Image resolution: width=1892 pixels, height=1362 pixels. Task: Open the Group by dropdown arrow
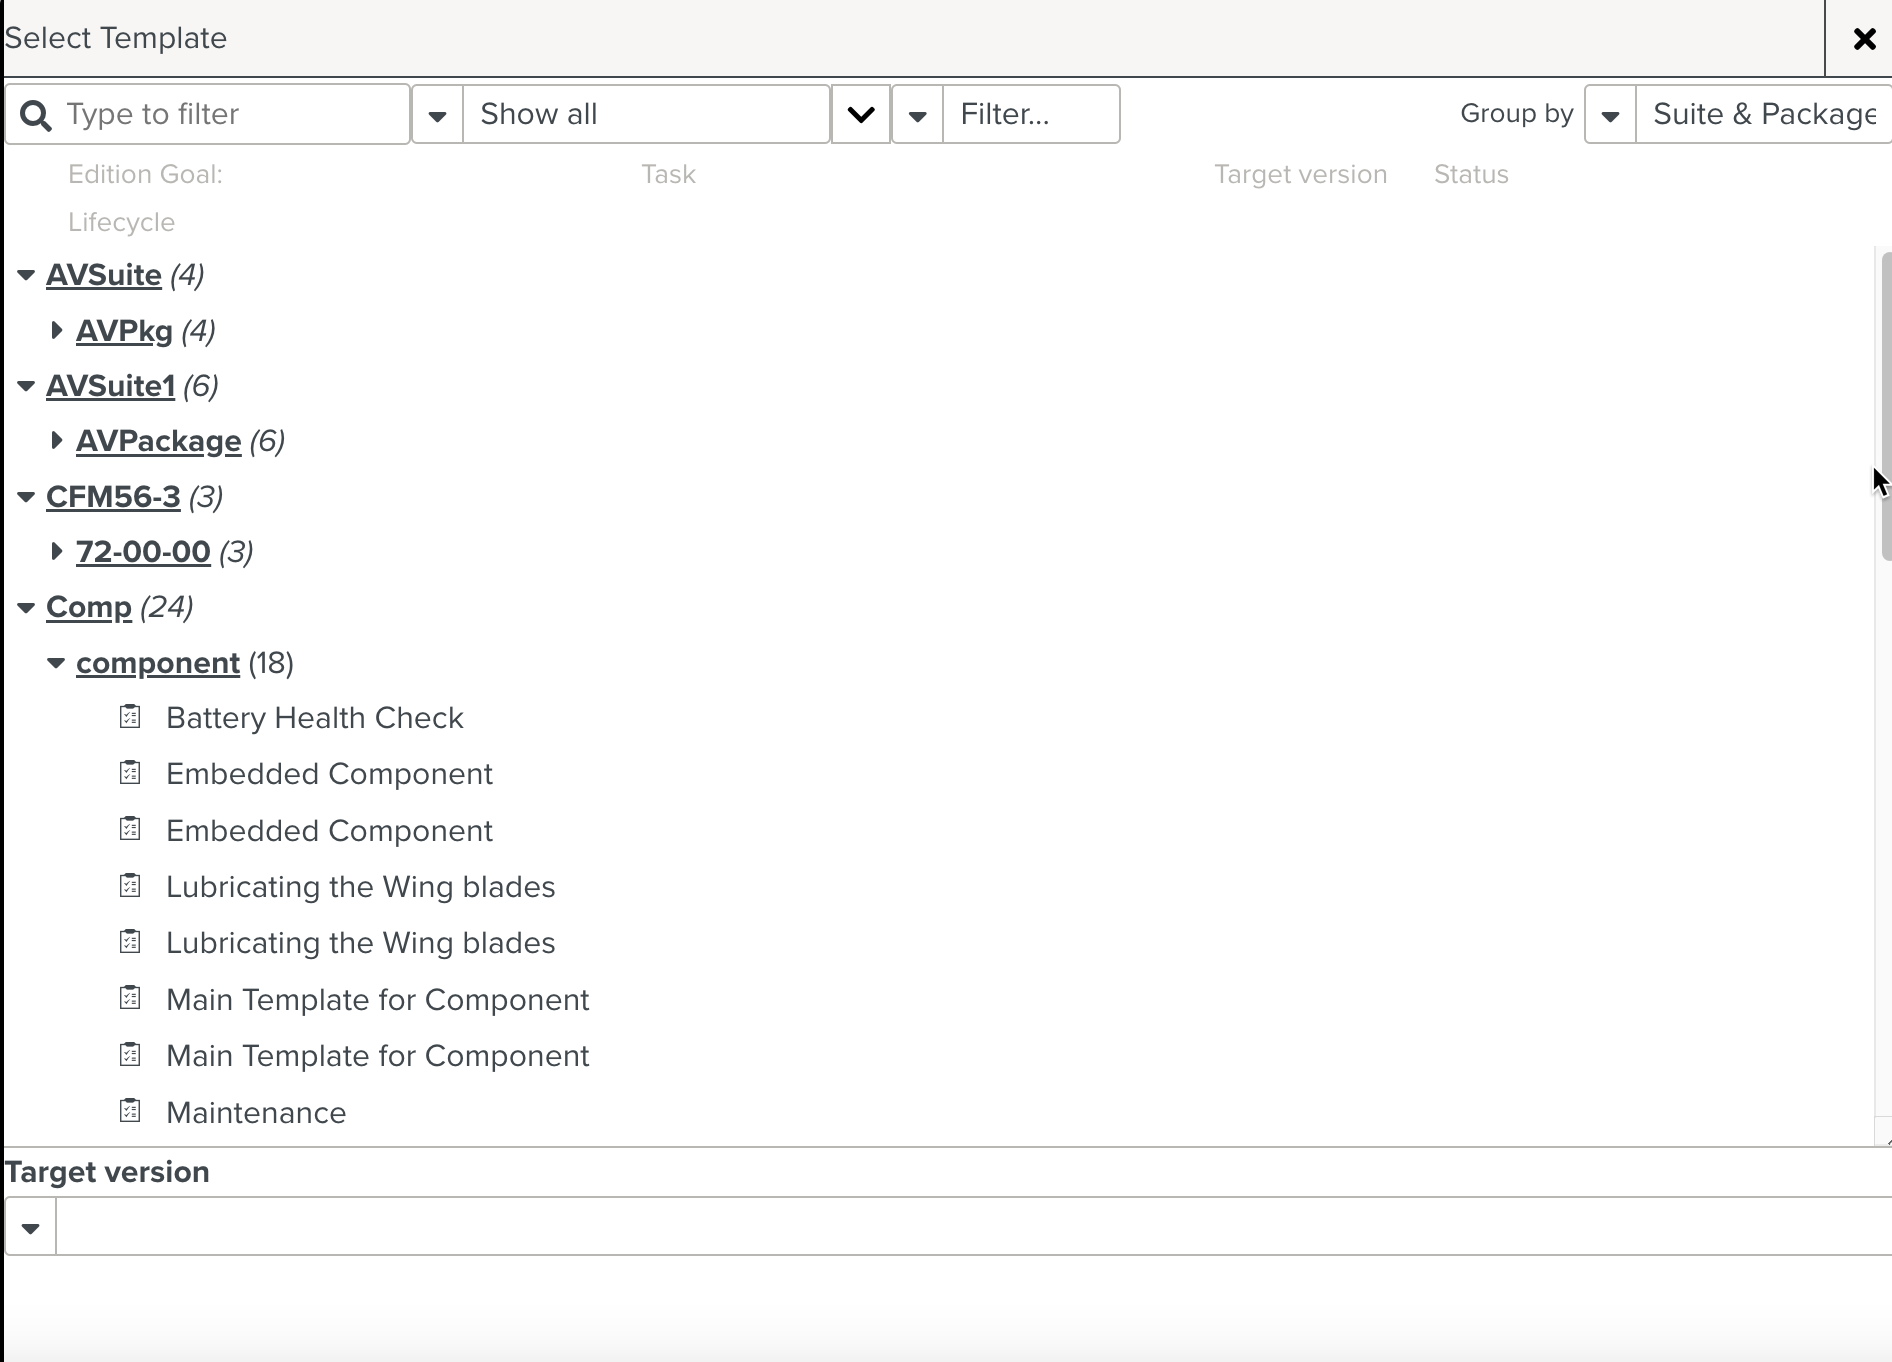pyautogui.click(x=1610, y=114)
